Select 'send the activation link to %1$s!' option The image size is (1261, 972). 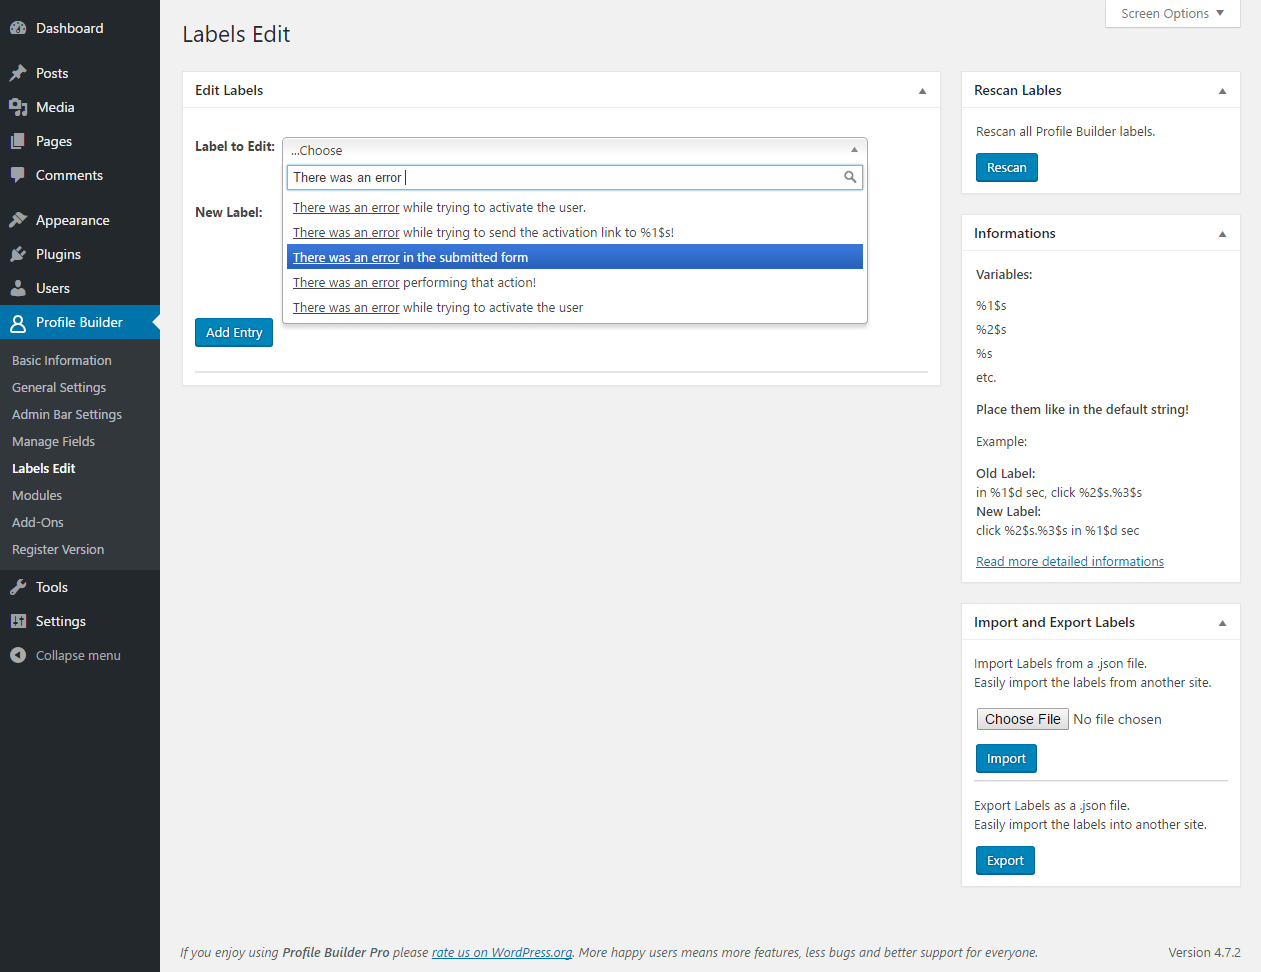[x=575, y=232]
